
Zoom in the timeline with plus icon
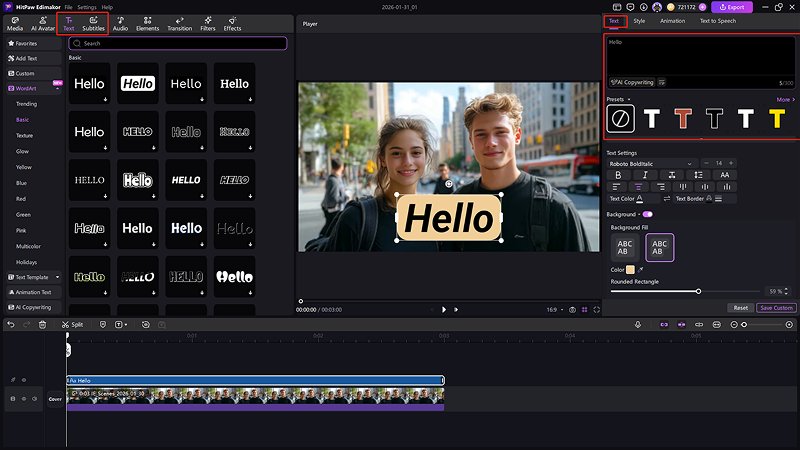[x=789, y=324]
